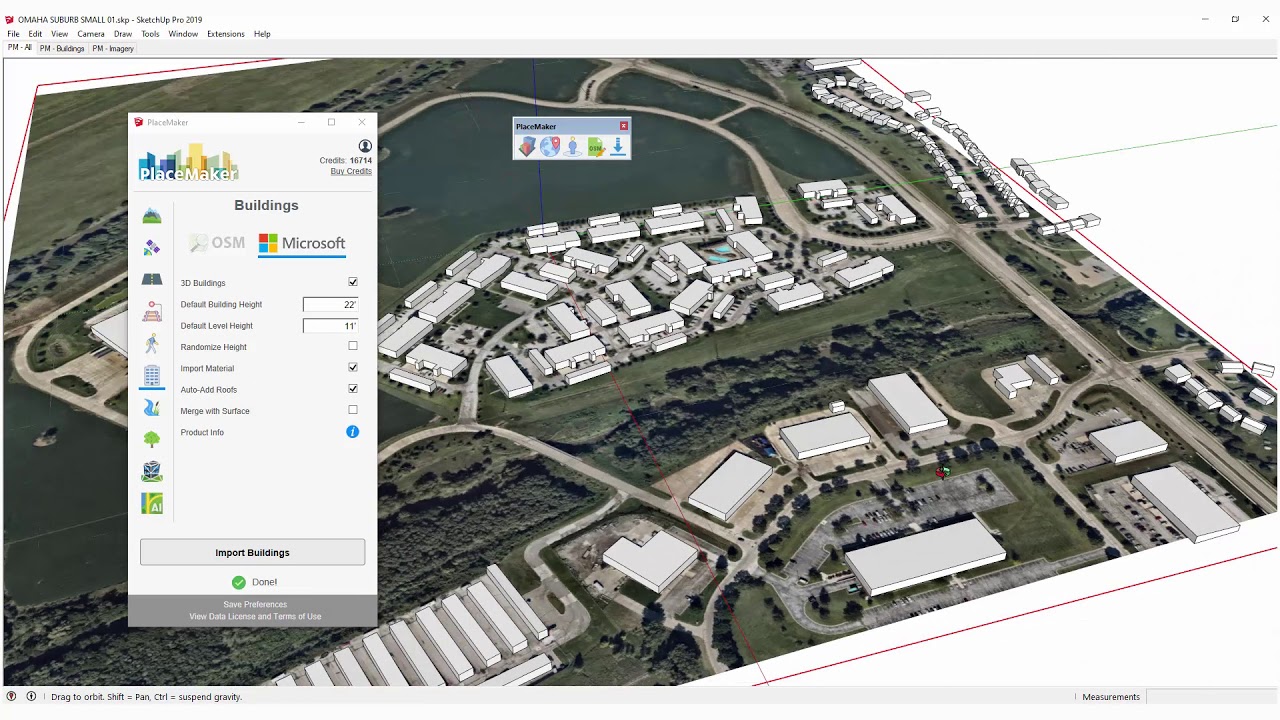Click the globe location pin toolbar icon

tap(550, 147)
